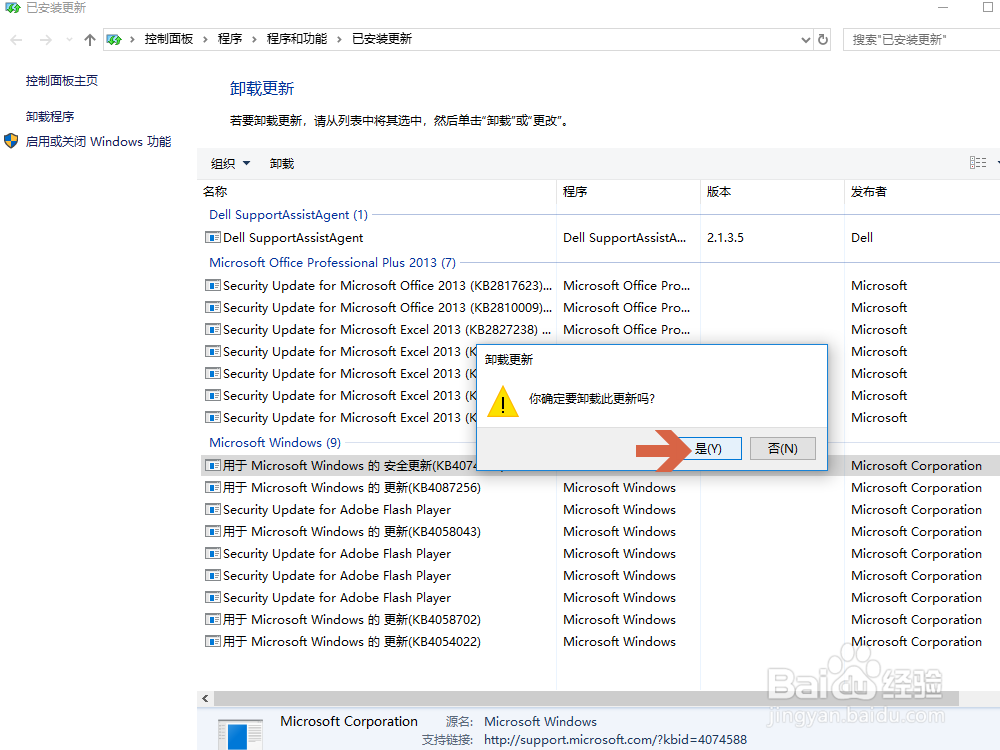Expand the chevron after 程序 breadcrumb
The height and width of the screenshot is (750, 1000).
[254, 40]
